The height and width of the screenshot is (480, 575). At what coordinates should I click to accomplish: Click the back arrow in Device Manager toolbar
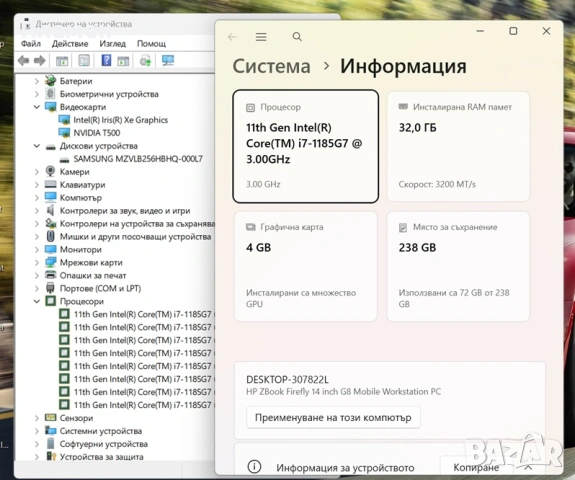[x=23, y=61]
